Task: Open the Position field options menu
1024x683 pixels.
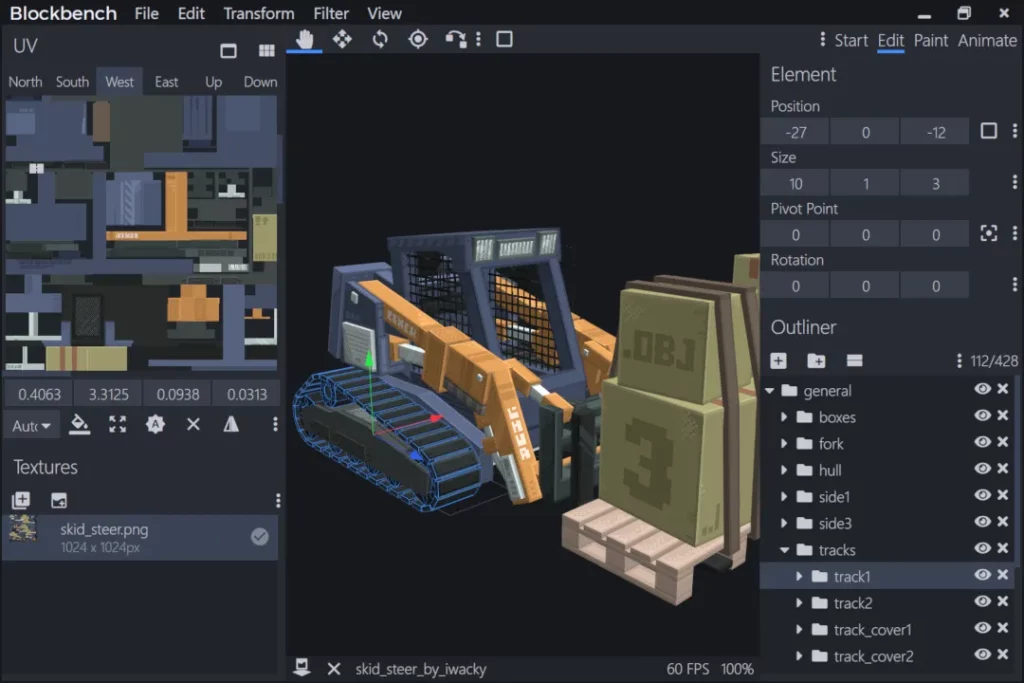Action: coord(1014,131)
